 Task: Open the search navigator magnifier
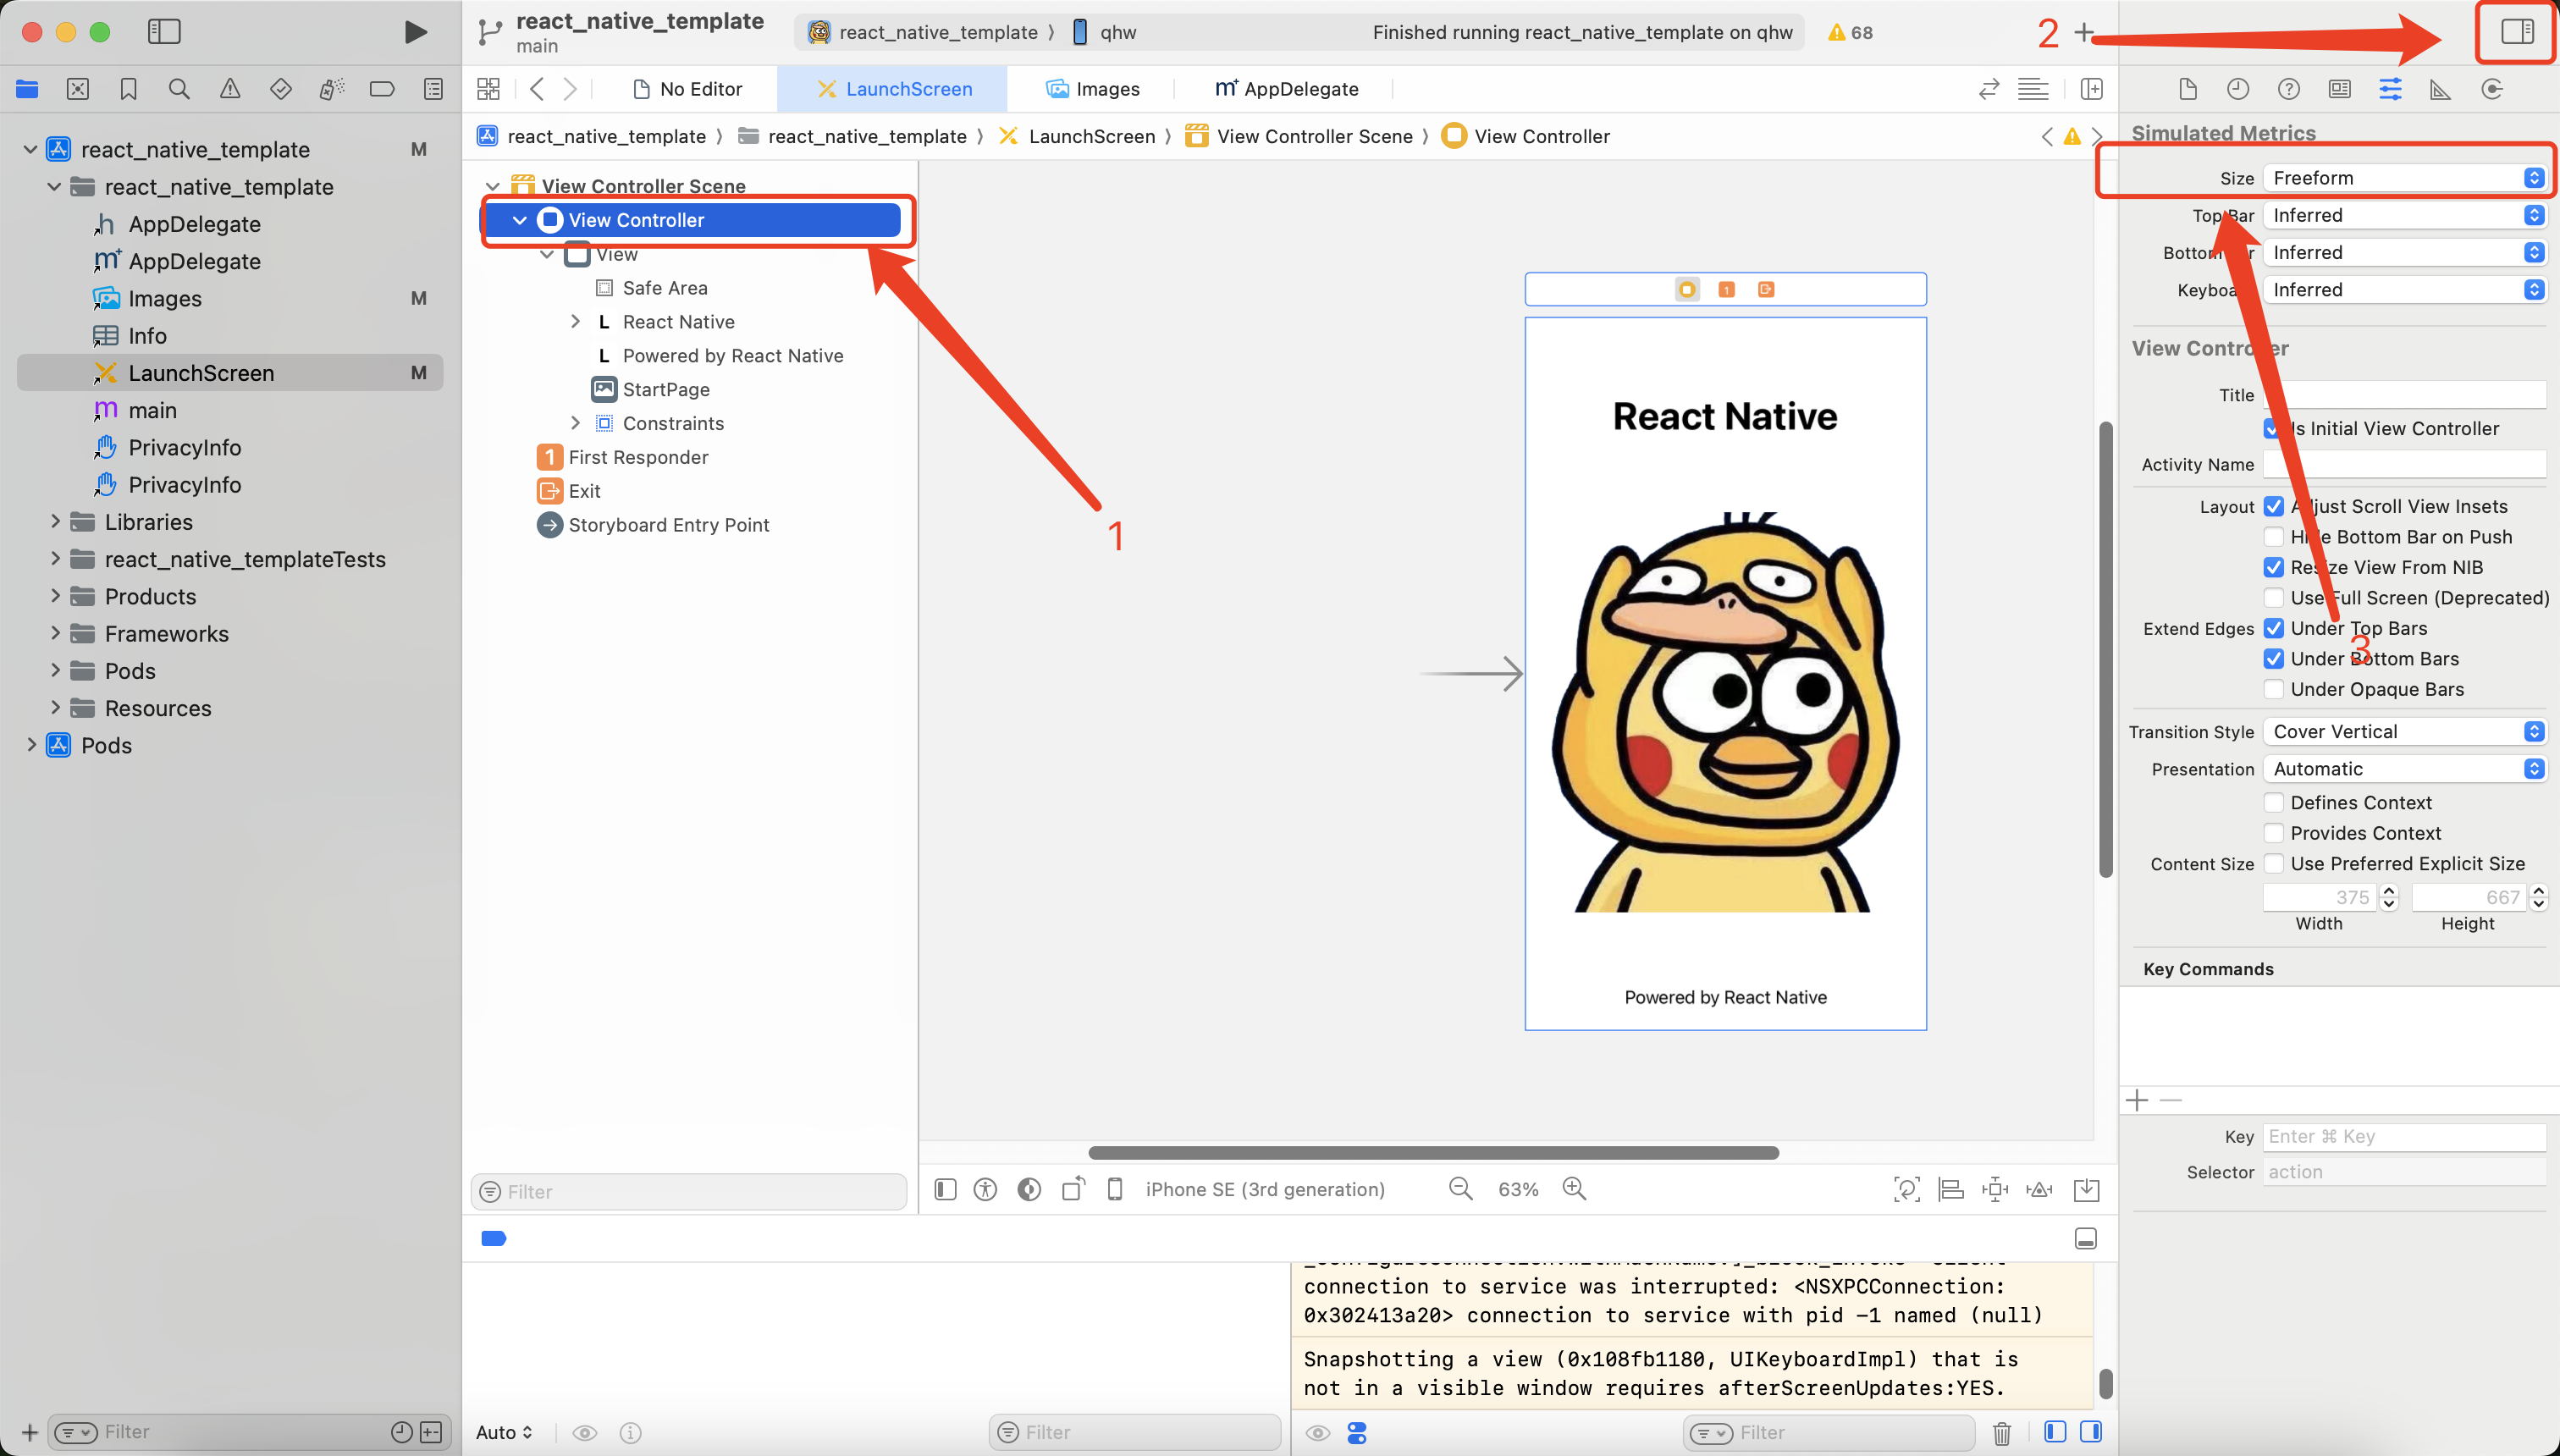click(x=179, y=88)
